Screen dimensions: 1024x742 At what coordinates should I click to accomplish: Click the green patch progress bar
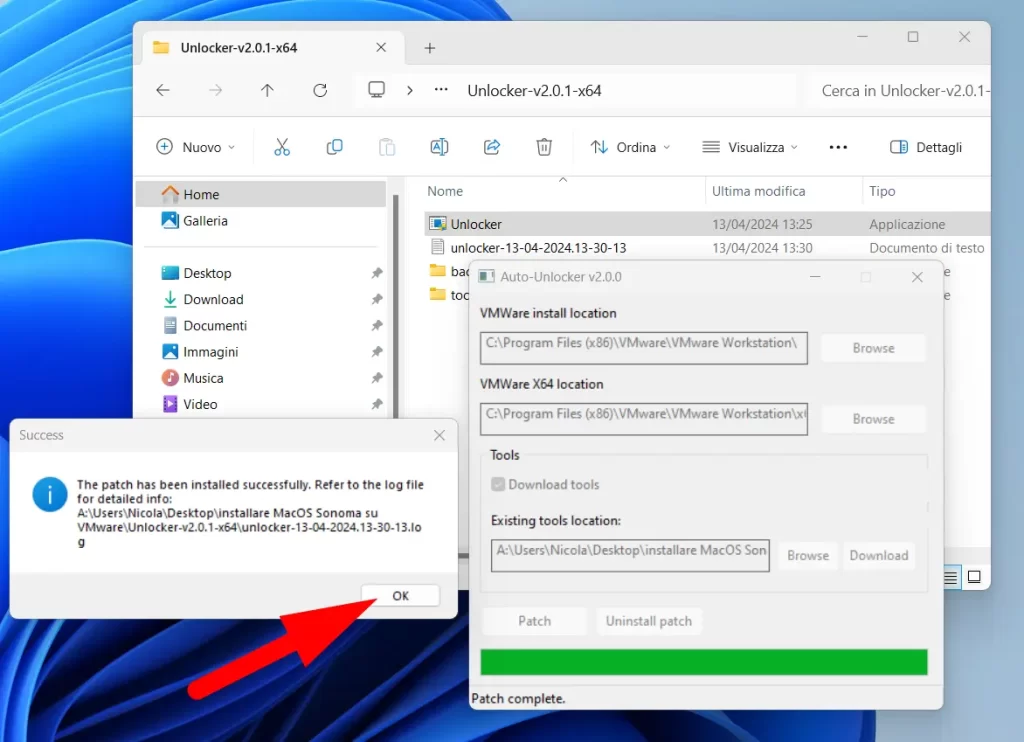point(703,662)
